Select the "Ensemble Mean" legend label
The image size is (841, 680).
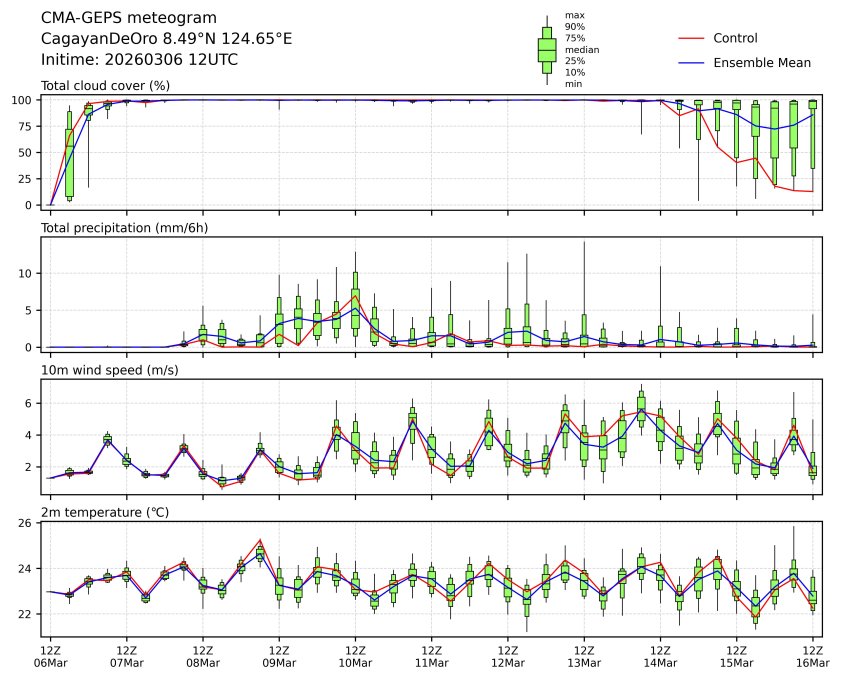coord(761,62)
